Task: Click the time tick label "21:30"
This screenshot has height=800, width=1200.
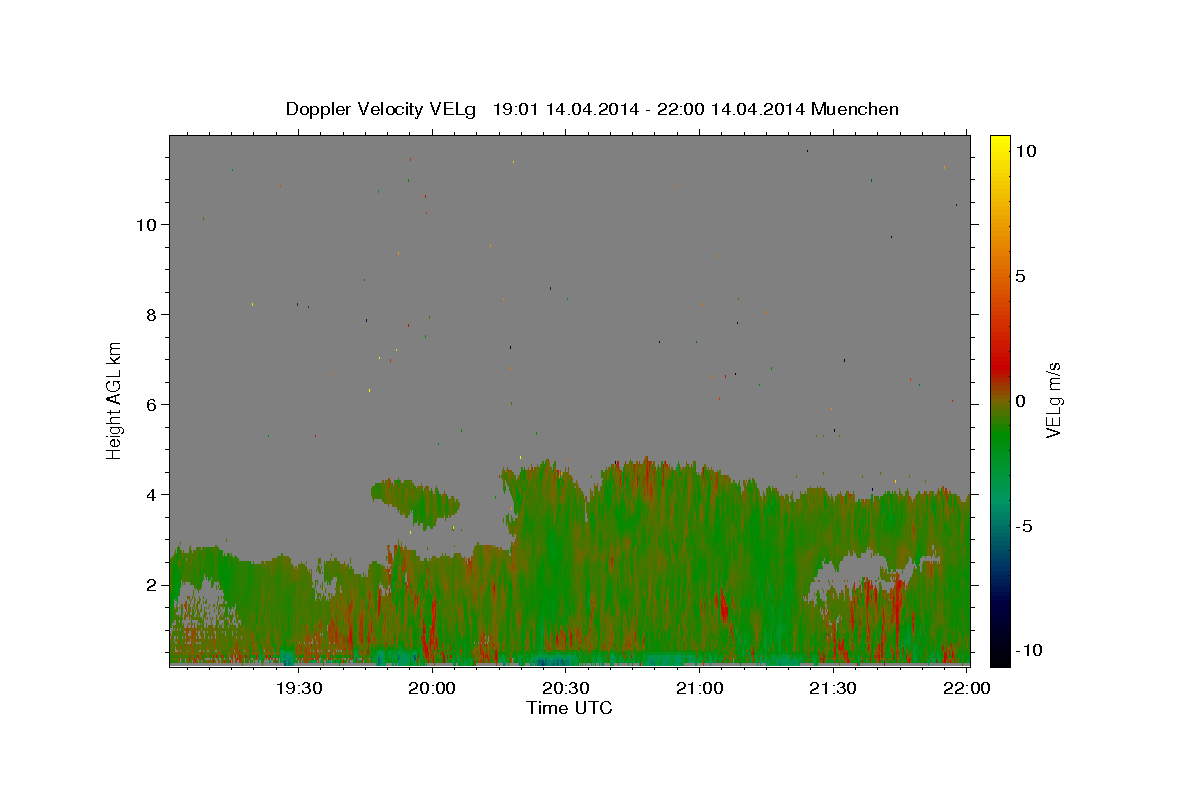Action: [x=833, y=688]
